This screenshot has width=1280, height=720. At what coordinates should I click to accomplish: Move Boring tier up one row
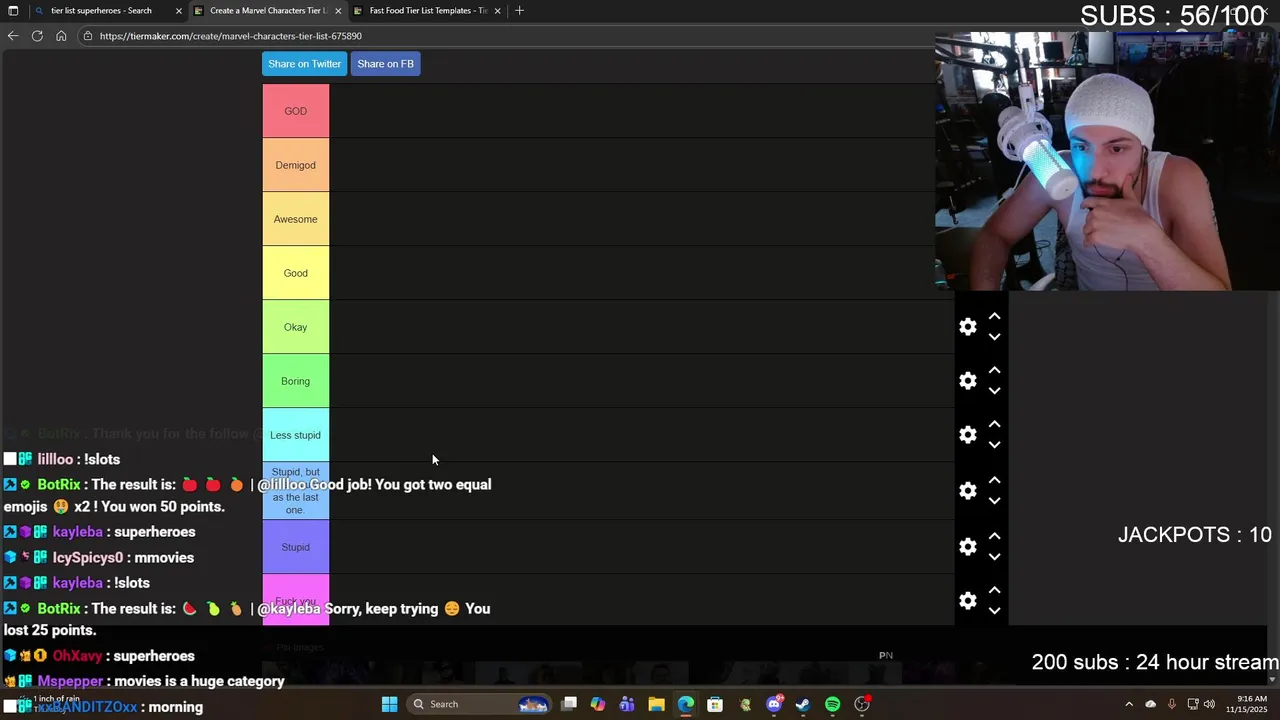994,370
